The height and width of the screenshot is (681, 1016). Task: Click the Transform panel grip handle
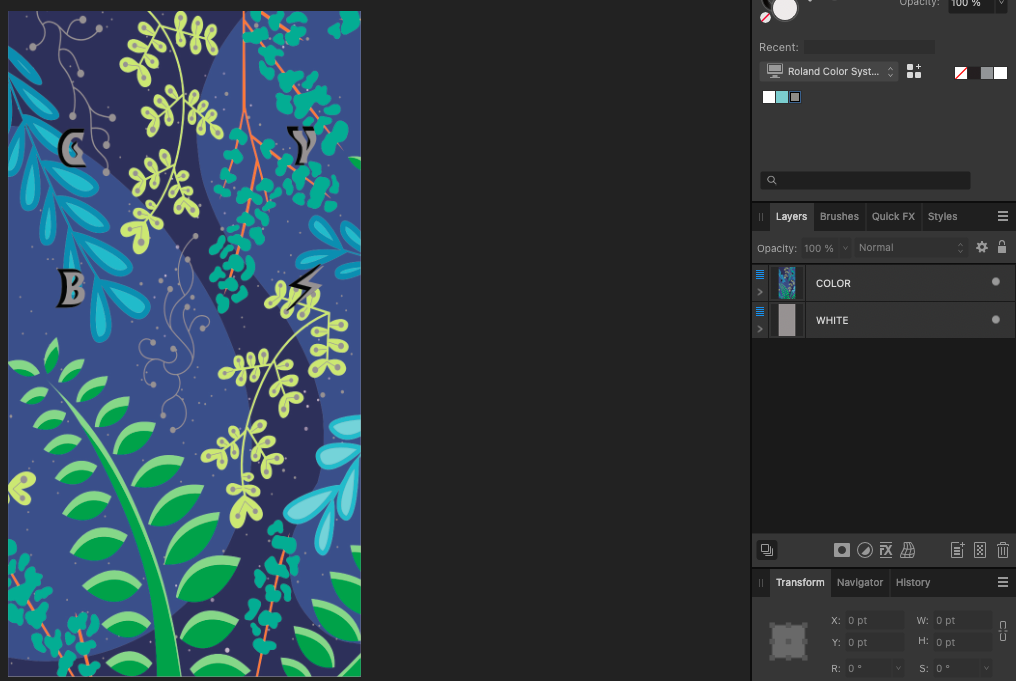(761, 583)
